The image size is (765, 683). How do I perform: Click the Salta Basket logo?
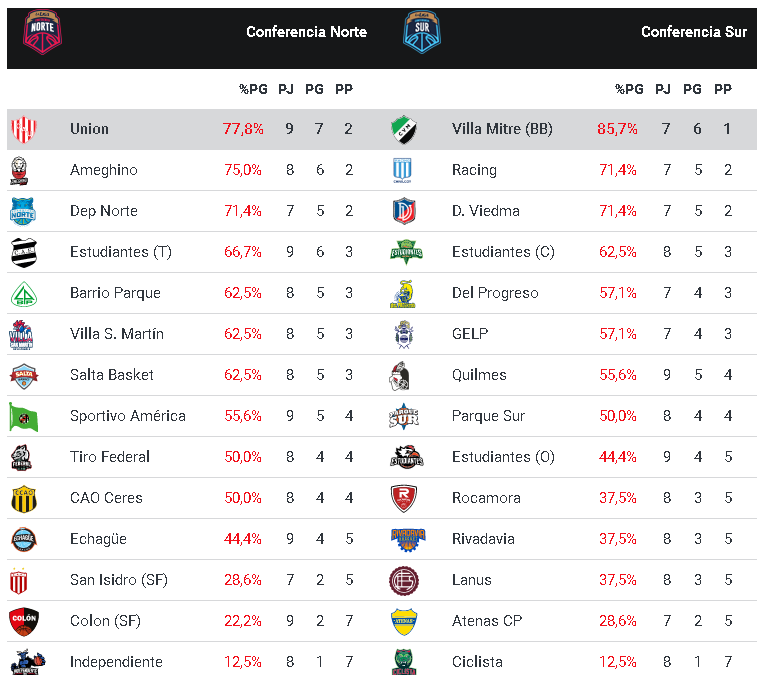[23, 375]
